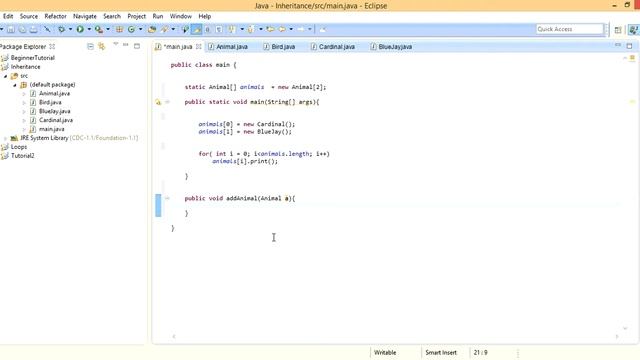The width and height of the screenshot is (640, 360).
Task: Open the Source menu
Action: coord(29,16)
